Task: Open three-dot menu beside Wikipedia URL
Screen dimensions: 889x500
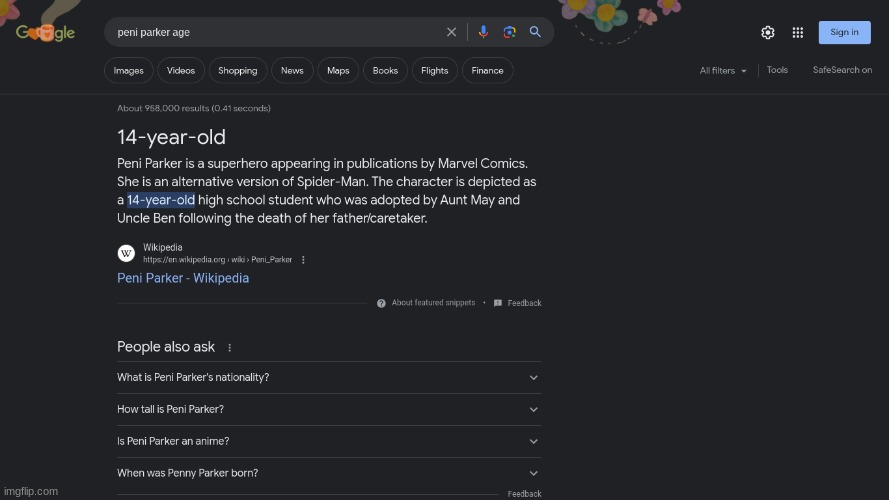Action: 303,260
